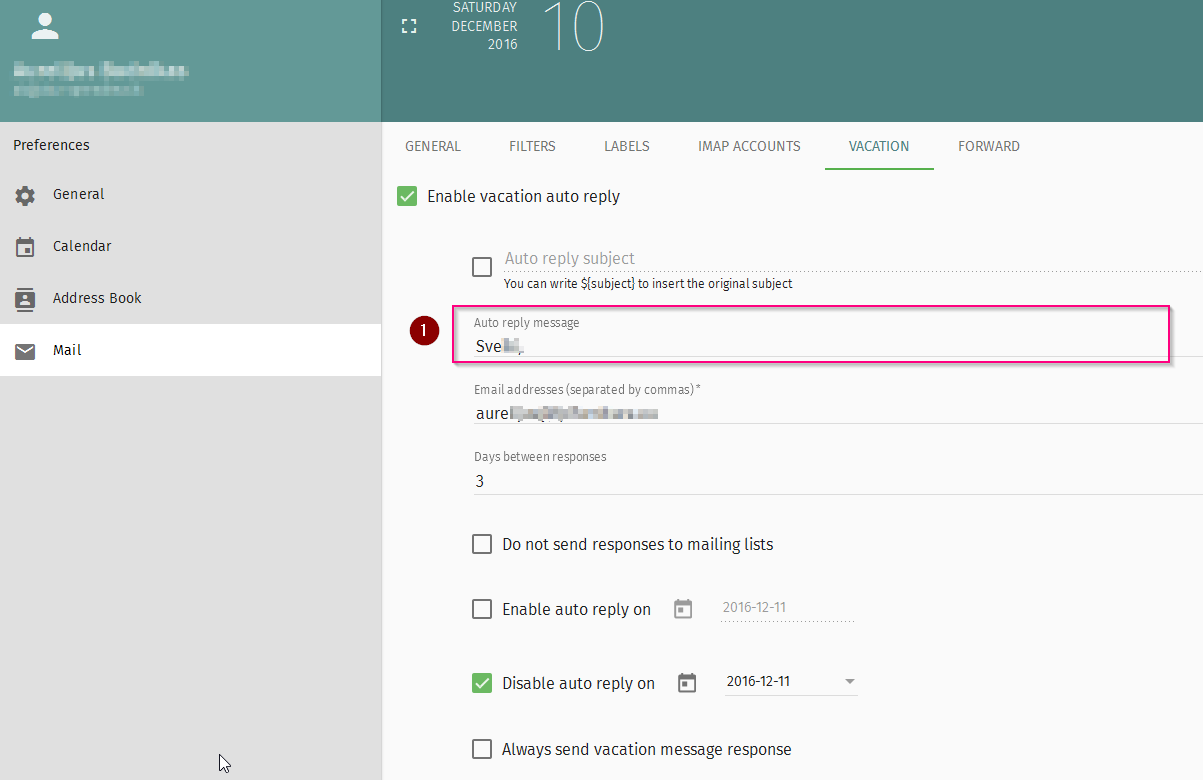The image size is (1203, 780).
Task: Open the IMAP Accounts tab
Action: pos(749,146)
